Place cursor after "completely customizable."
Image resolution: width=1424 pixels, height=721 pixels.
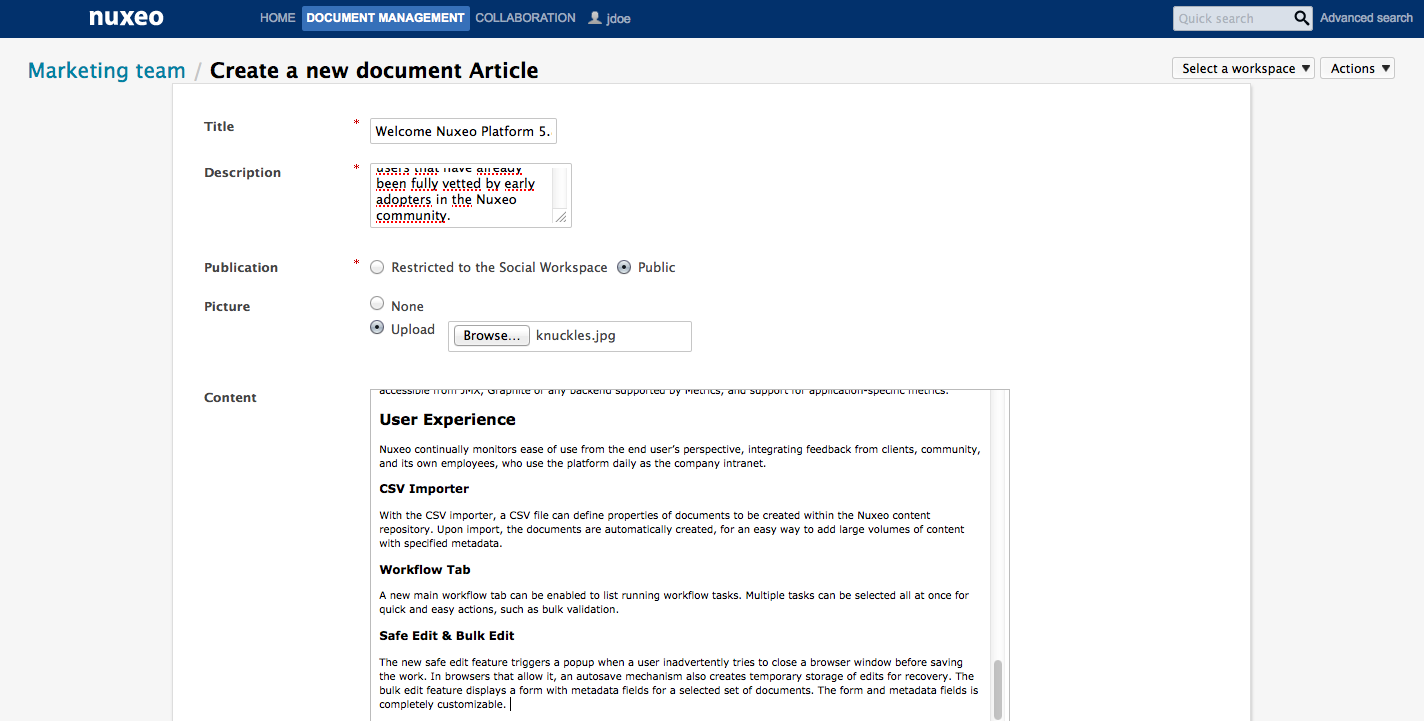[510, 705]
